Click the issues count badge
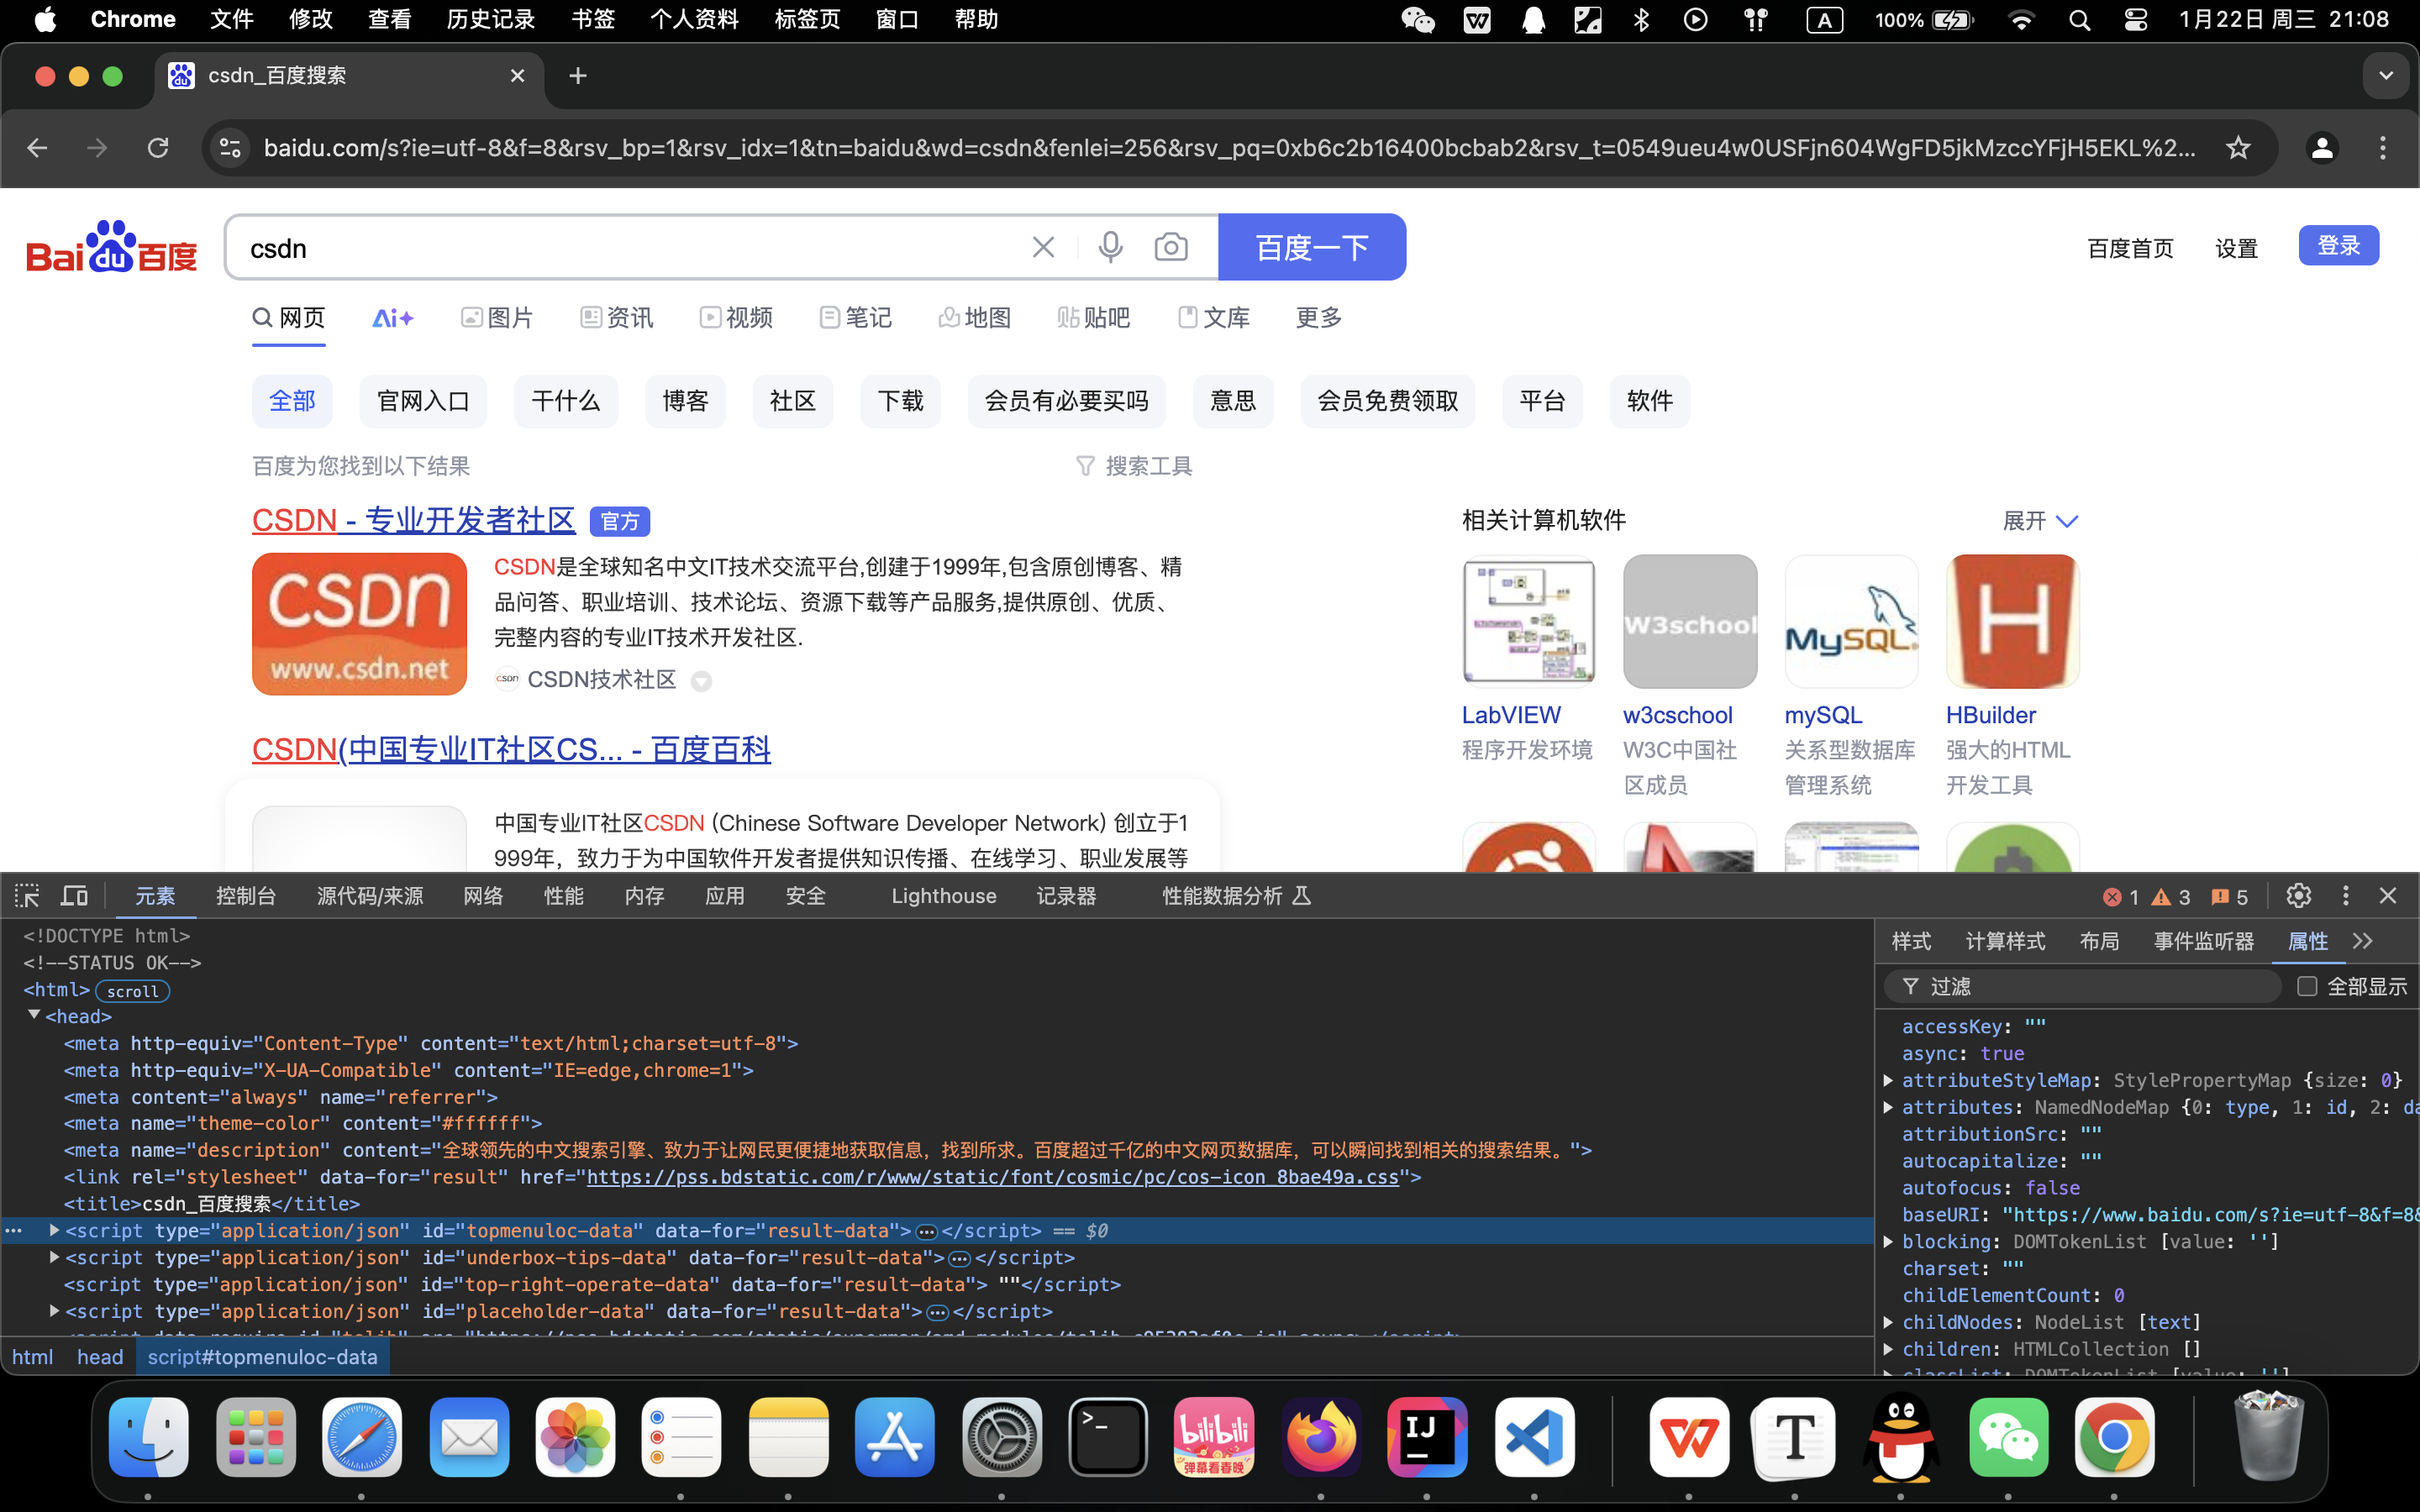The image size is (2420, 1512). pyautogui.click(x=2229, y=897)
